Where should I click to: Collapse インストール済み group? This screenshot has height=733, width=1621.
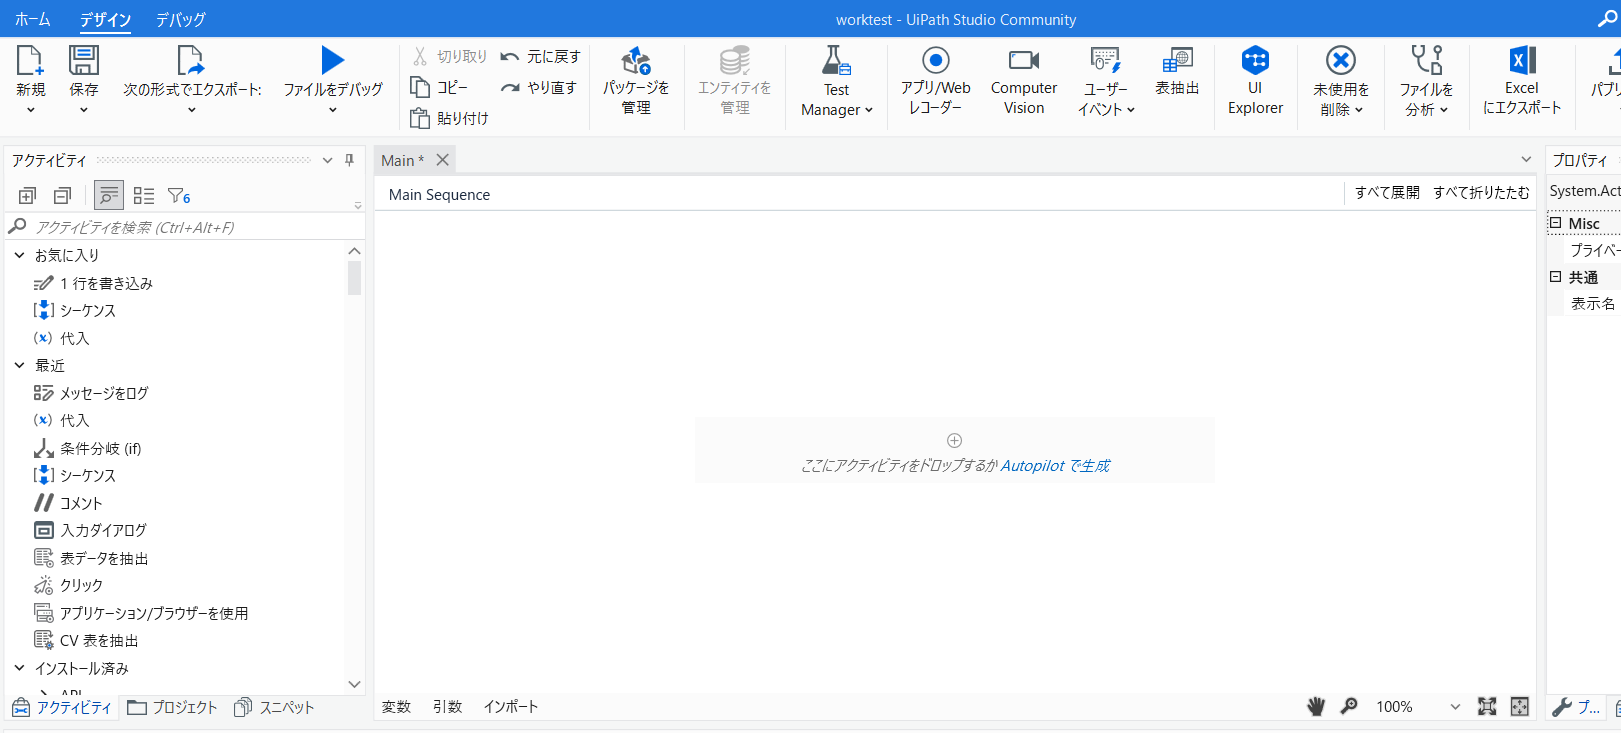[x=19, y=668]
